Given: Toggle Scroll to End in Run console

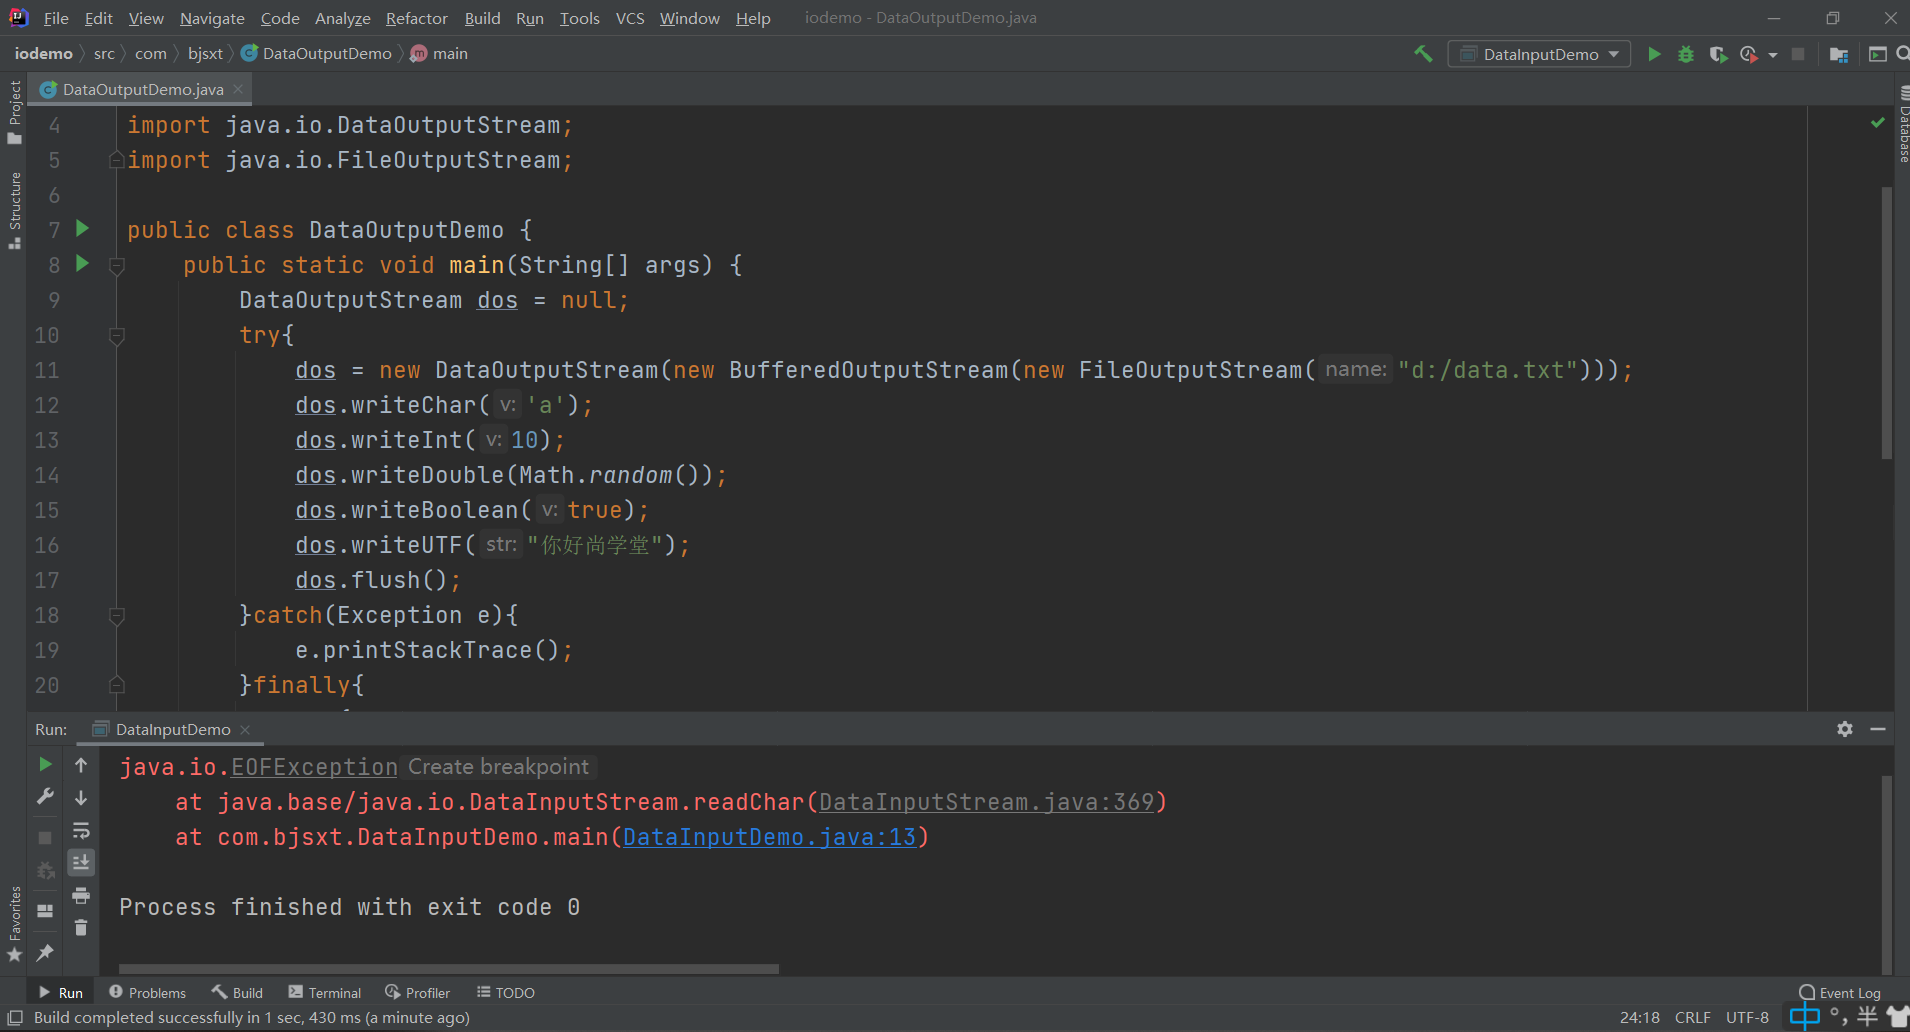Looking at the screenshot, I should [81, 862].
